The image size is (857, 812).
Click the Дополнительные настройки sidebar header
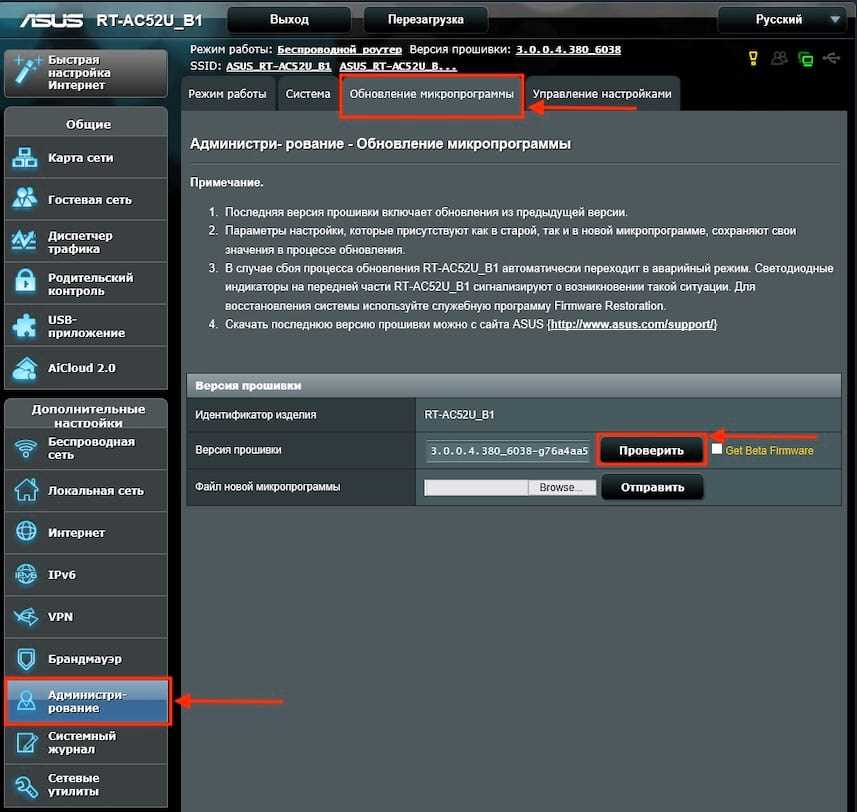click(x=88, y=415)
